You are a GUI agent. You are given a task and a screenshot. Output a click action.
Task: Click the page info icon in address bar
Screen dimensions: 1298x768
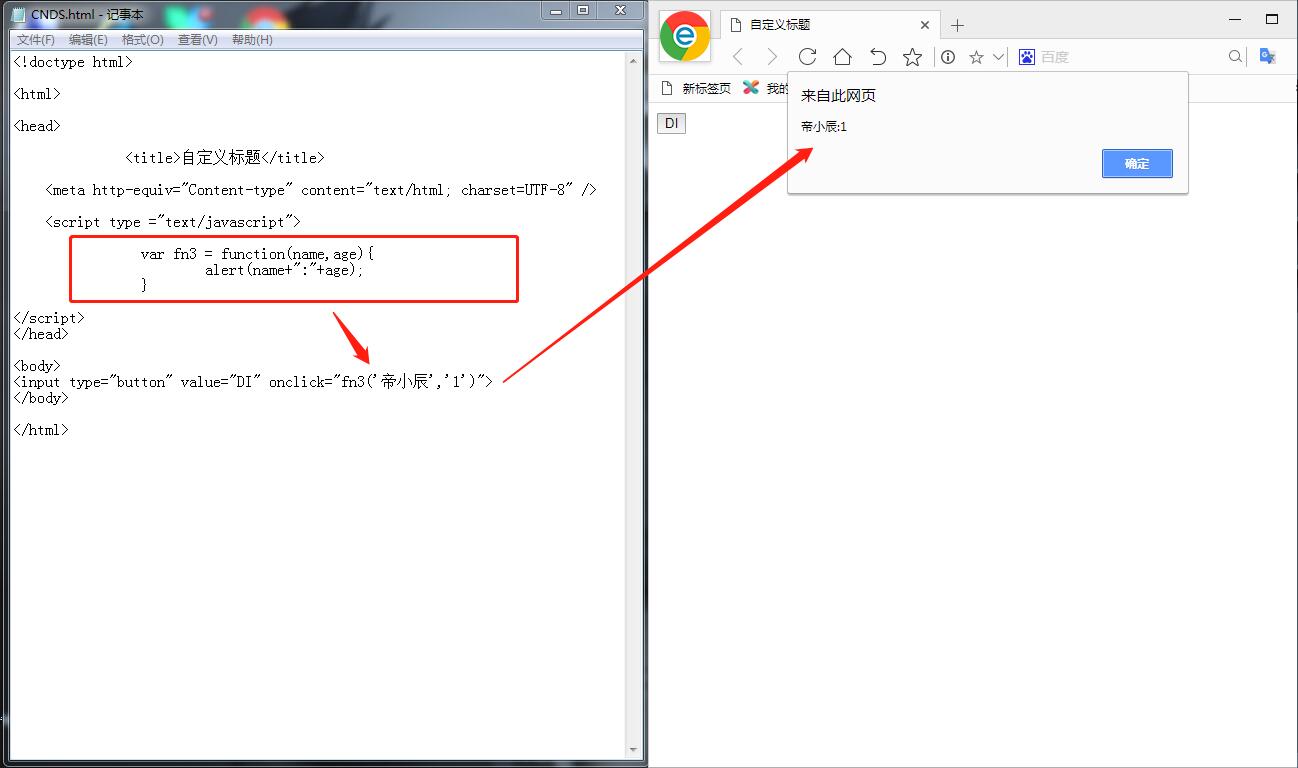(x=947, y=57)
